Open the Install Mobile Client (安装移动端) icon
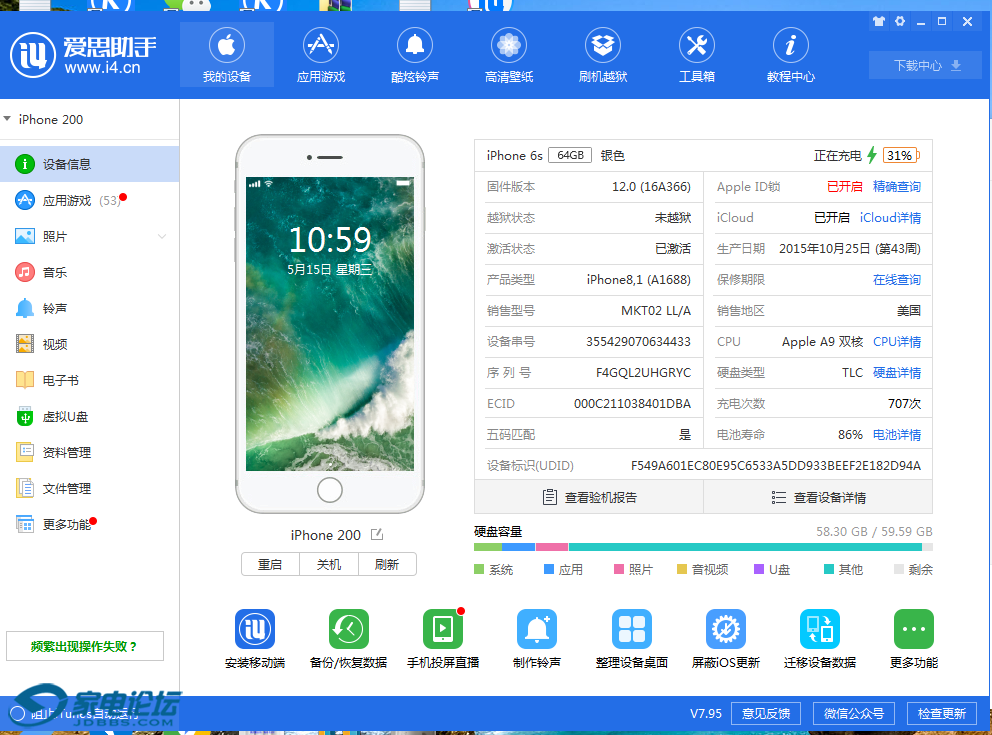Screen dimensions: 992x735 tap(254, 629)
